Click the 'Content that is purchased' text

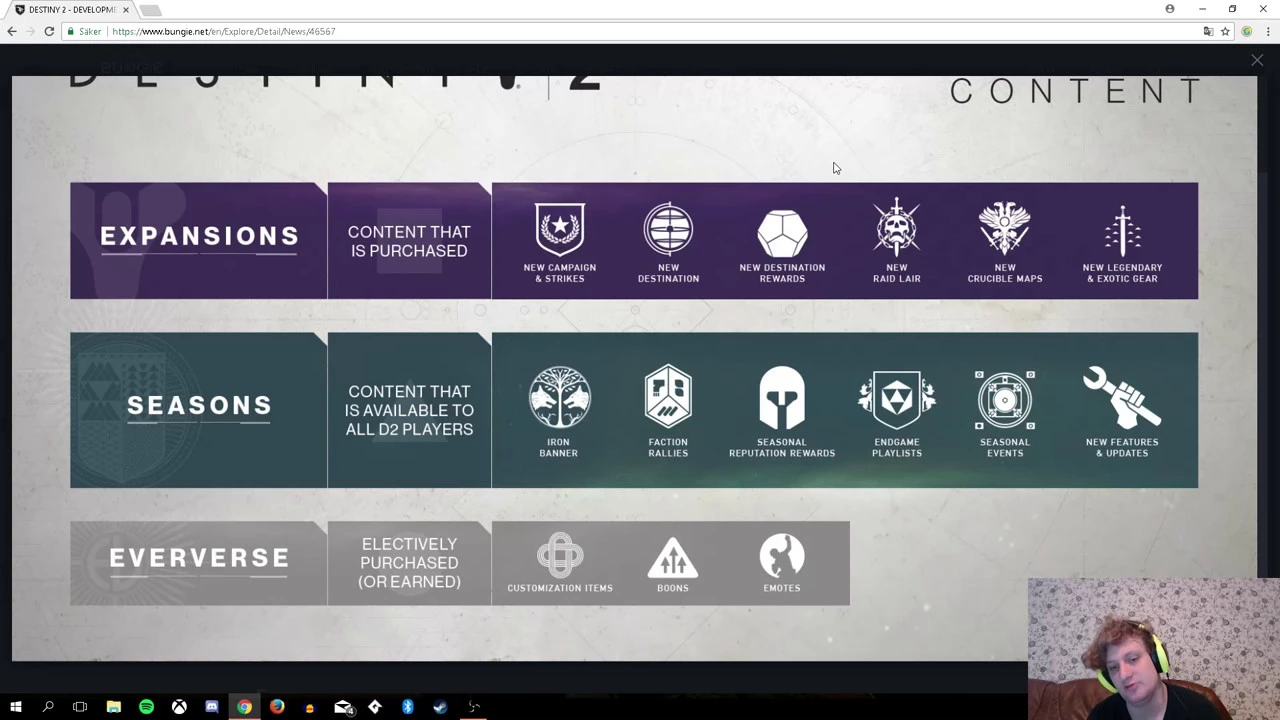point(409,241)
